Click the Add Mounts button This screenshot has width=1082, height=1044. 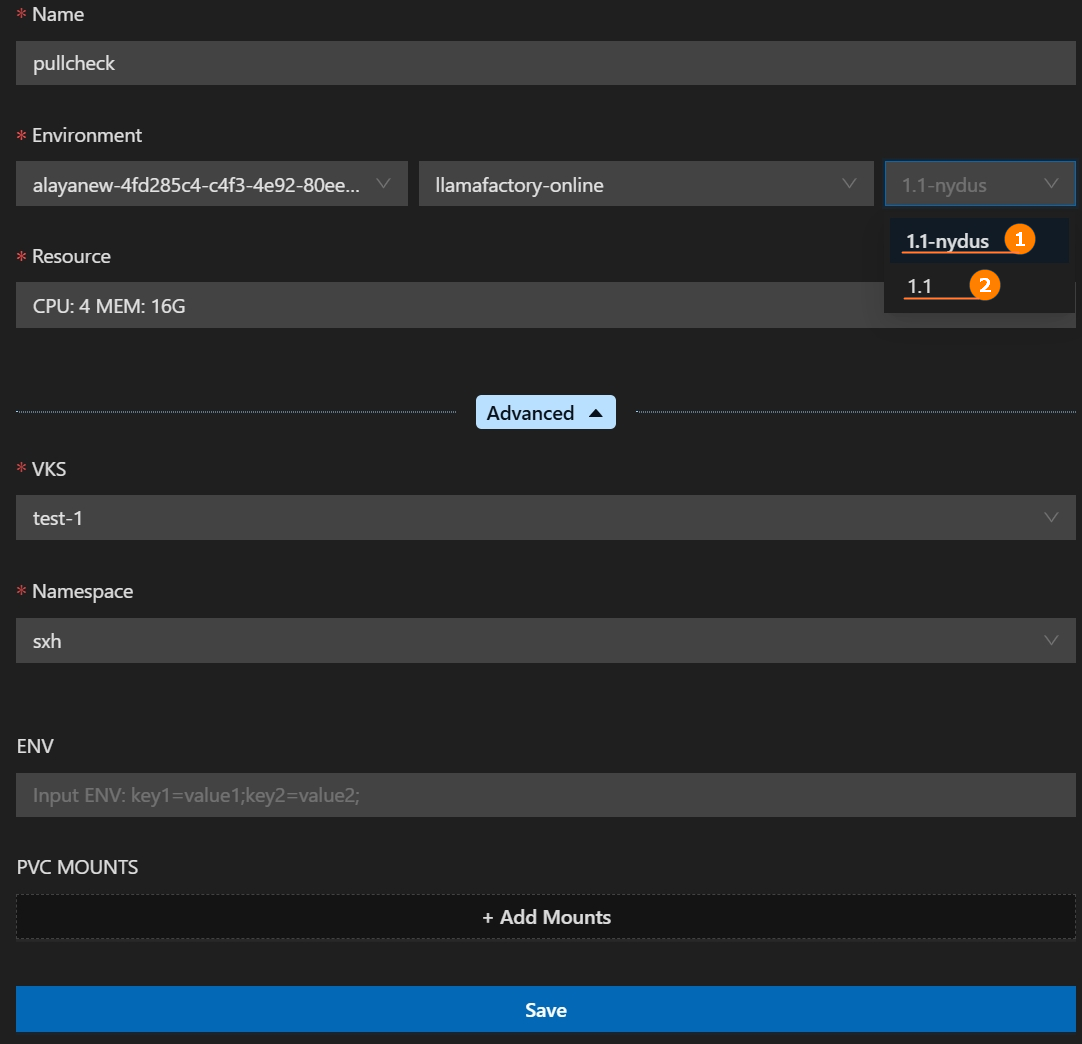tap(545, 917)
